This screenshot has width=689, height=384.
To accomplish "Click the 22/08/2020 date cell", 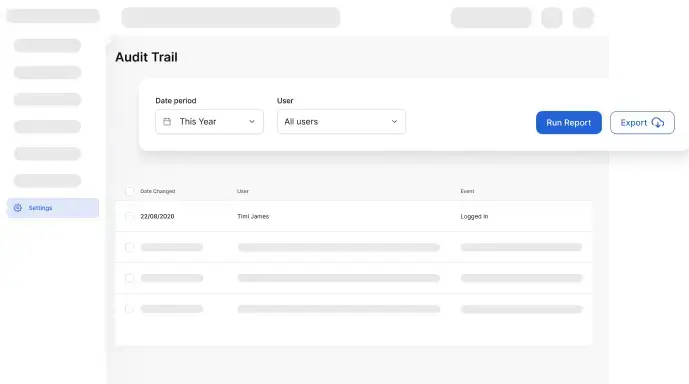I will (x=157, y=216).
